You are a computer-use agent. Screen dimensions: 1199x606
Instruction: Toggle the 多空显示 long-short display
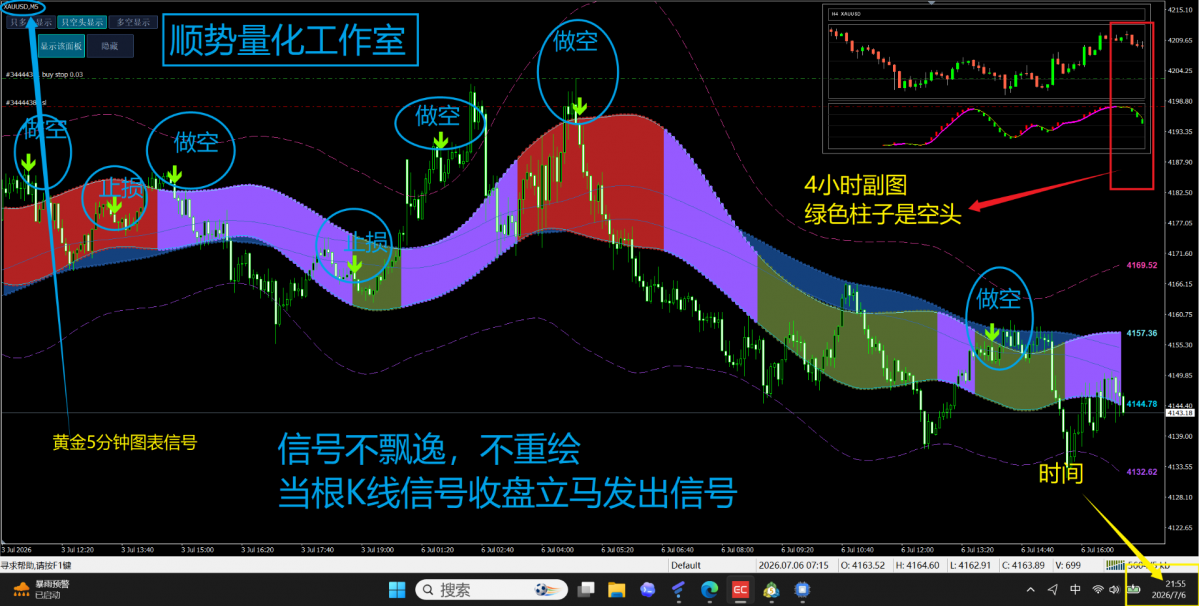(x=133, y=22)
